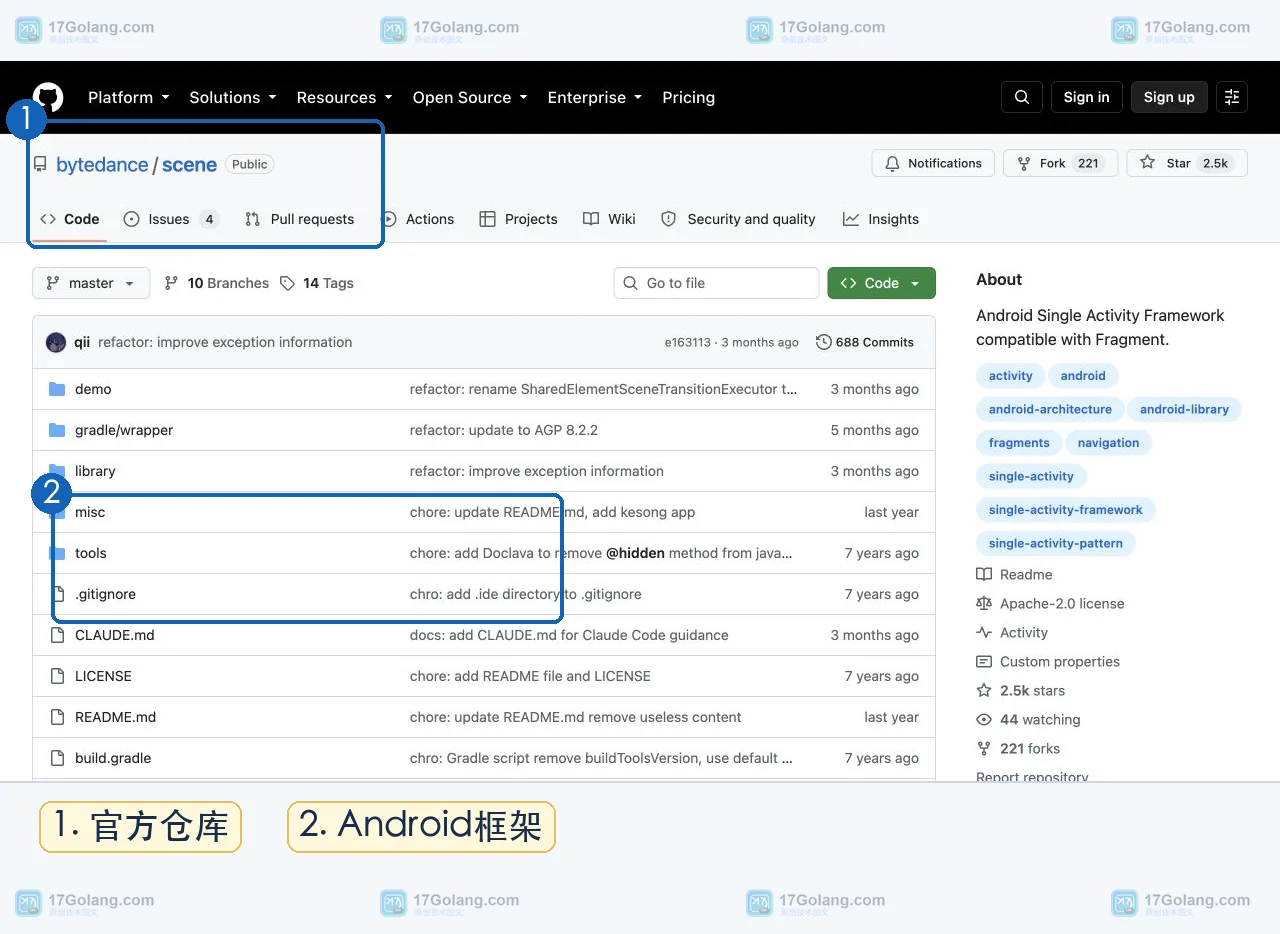Click the Custom properties icon
Image resolution: width=1280 pixels, height=934 pixels.
[x=984, y=661]
